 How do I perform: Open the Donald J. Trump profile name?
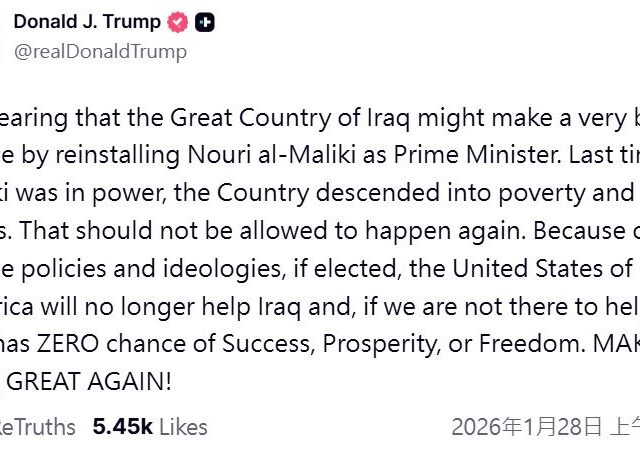(85, 22)
